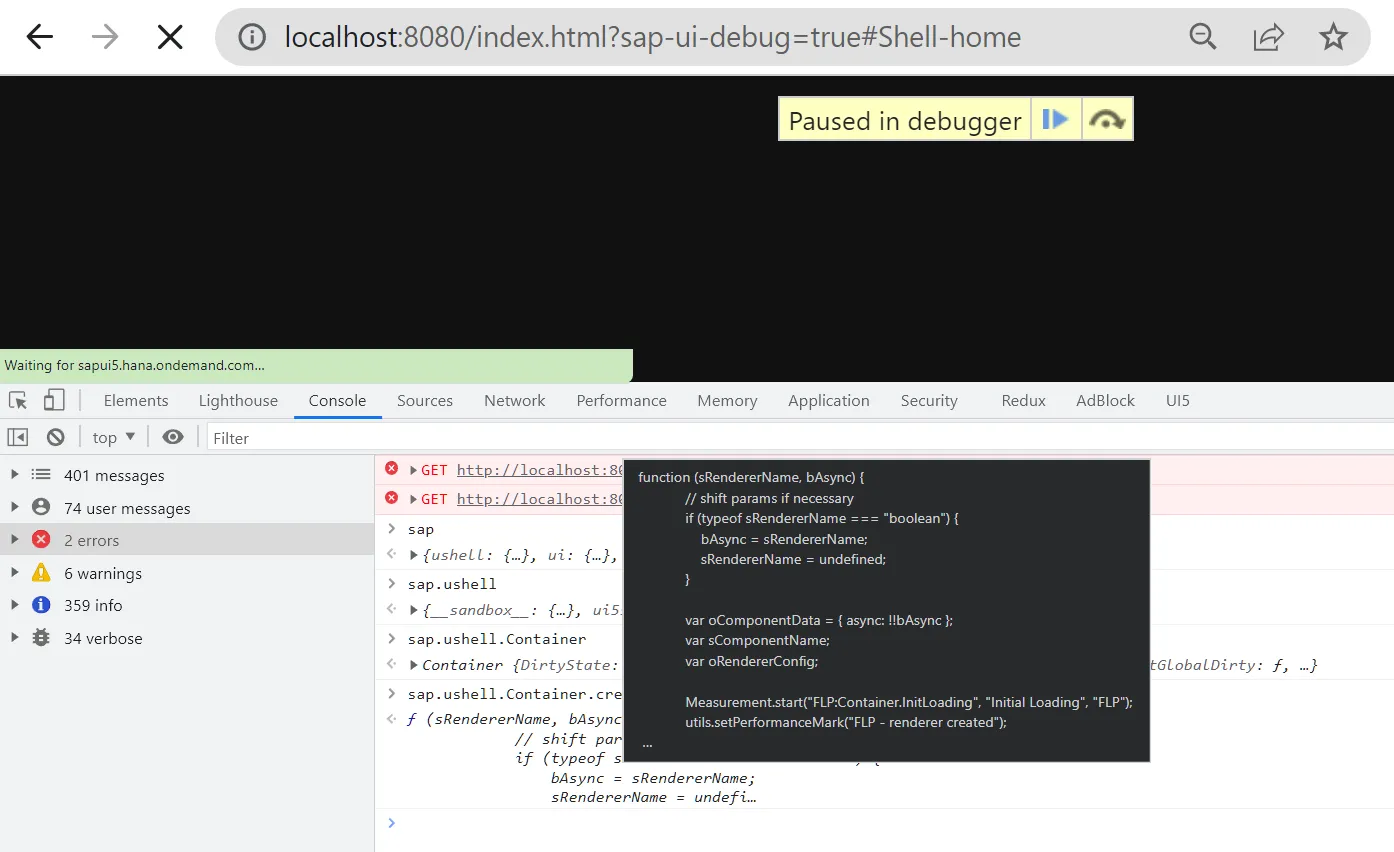Select the 6 warnings sidebar row
The image size is (1394, 852).
click(187, 573)
